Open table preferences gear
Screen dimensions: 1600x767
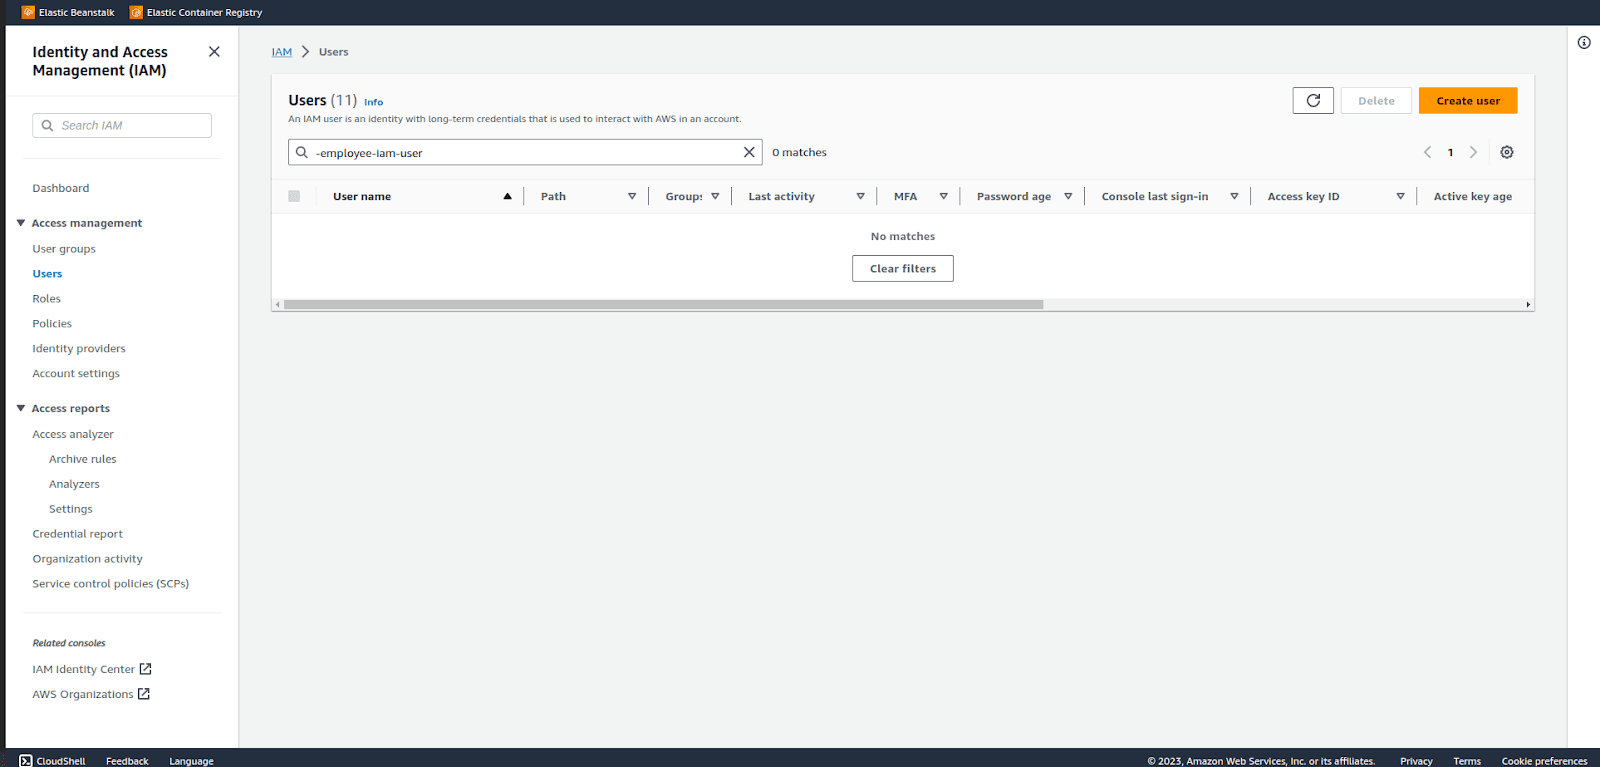pyautogui.click(x=1507, y=152)
